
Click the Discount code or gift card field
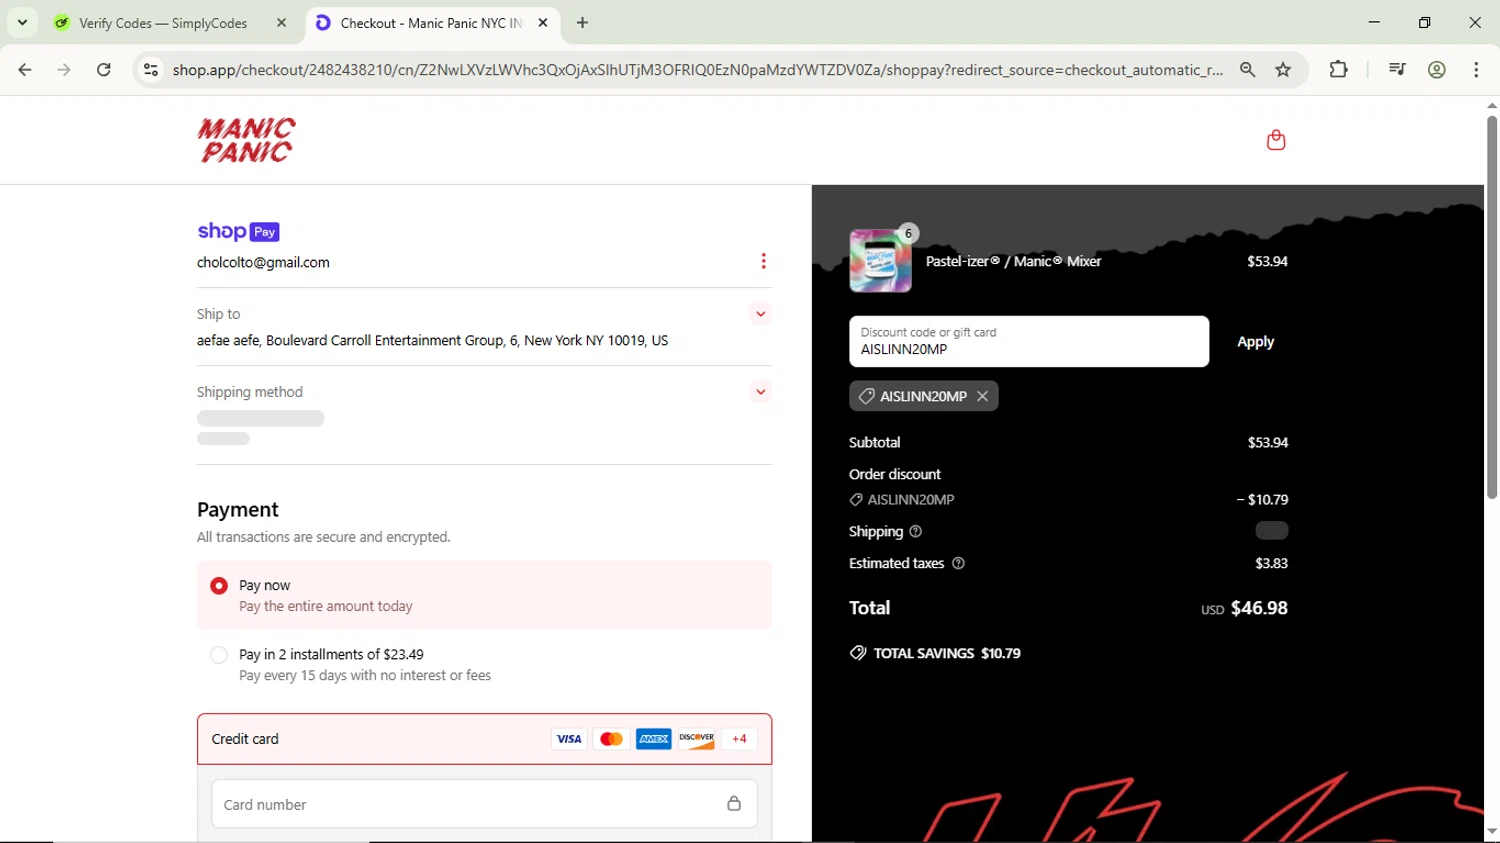tap(1029, 342)
